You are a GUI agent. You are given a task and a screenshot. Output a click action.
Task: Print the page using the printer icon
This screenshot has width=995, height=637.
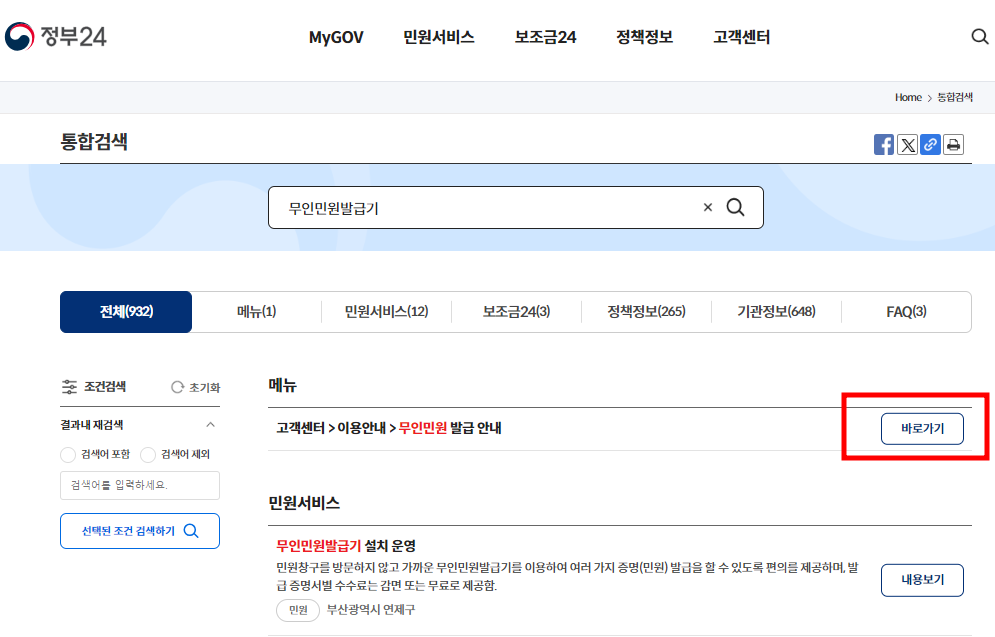[952, 144]
